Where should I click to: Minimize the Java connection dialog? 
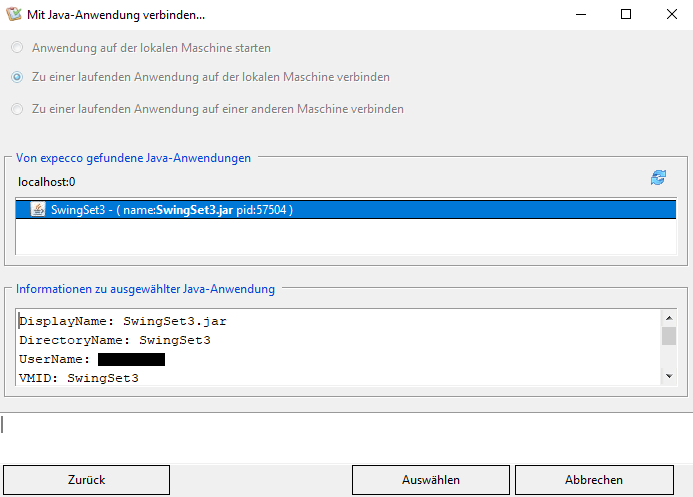pyautogui.click(x=580, y=15)
